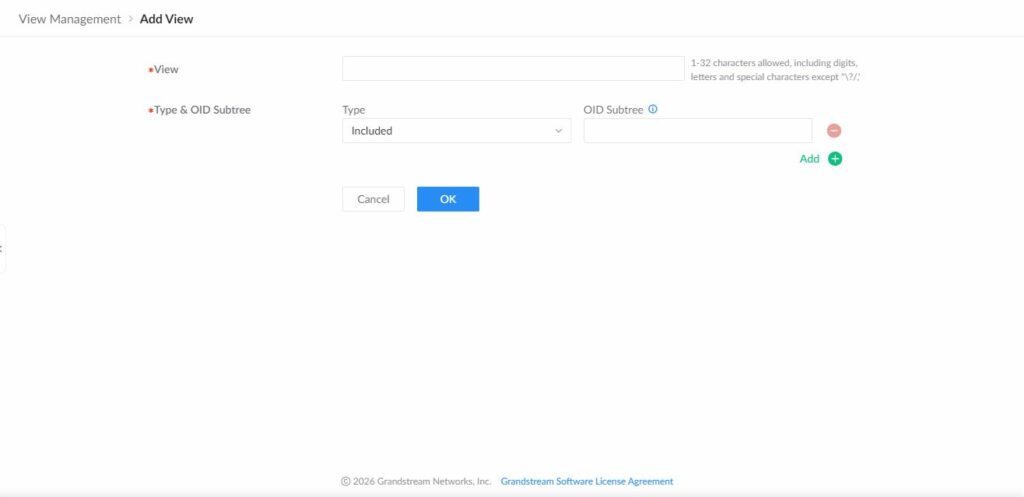Go back to View Management breadcrumb
This screenshot has height=497, width=1024.
70,19
